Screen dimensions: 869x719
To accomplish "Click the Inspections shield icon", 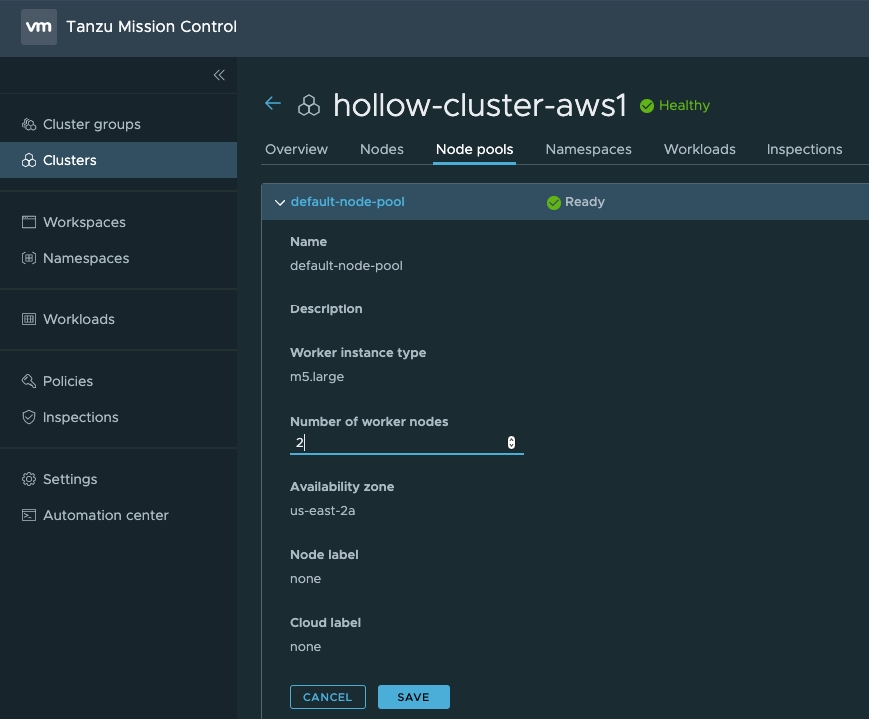I will 29,418.
